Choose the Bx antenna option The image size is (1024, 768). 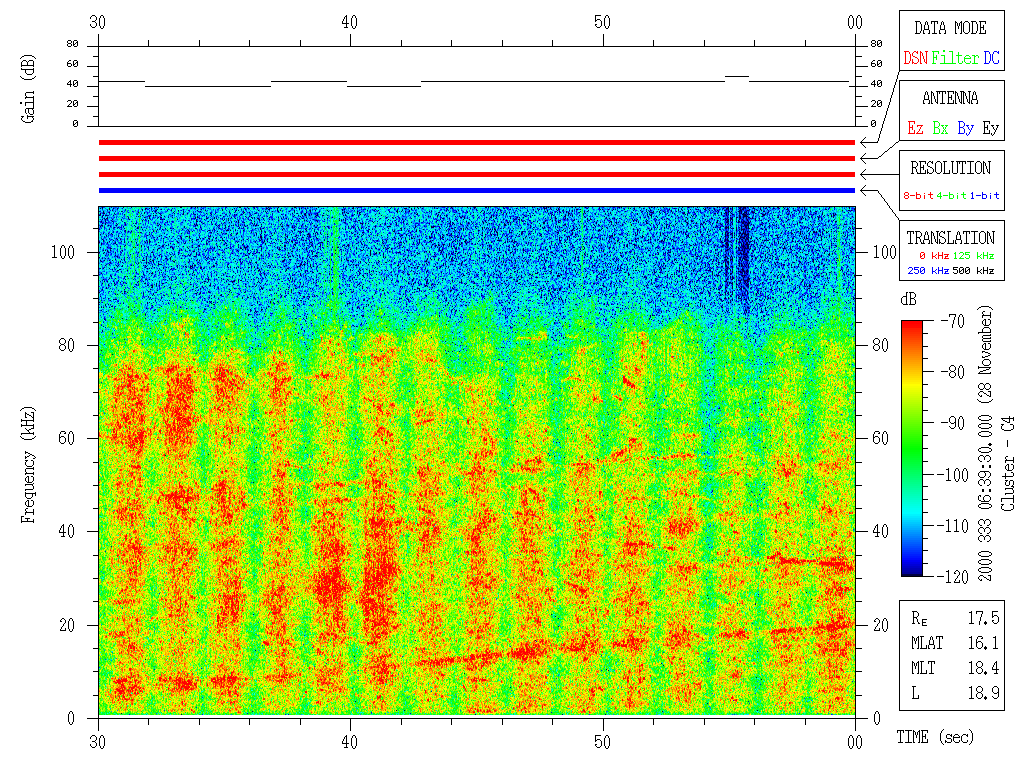tap(940, 129)
